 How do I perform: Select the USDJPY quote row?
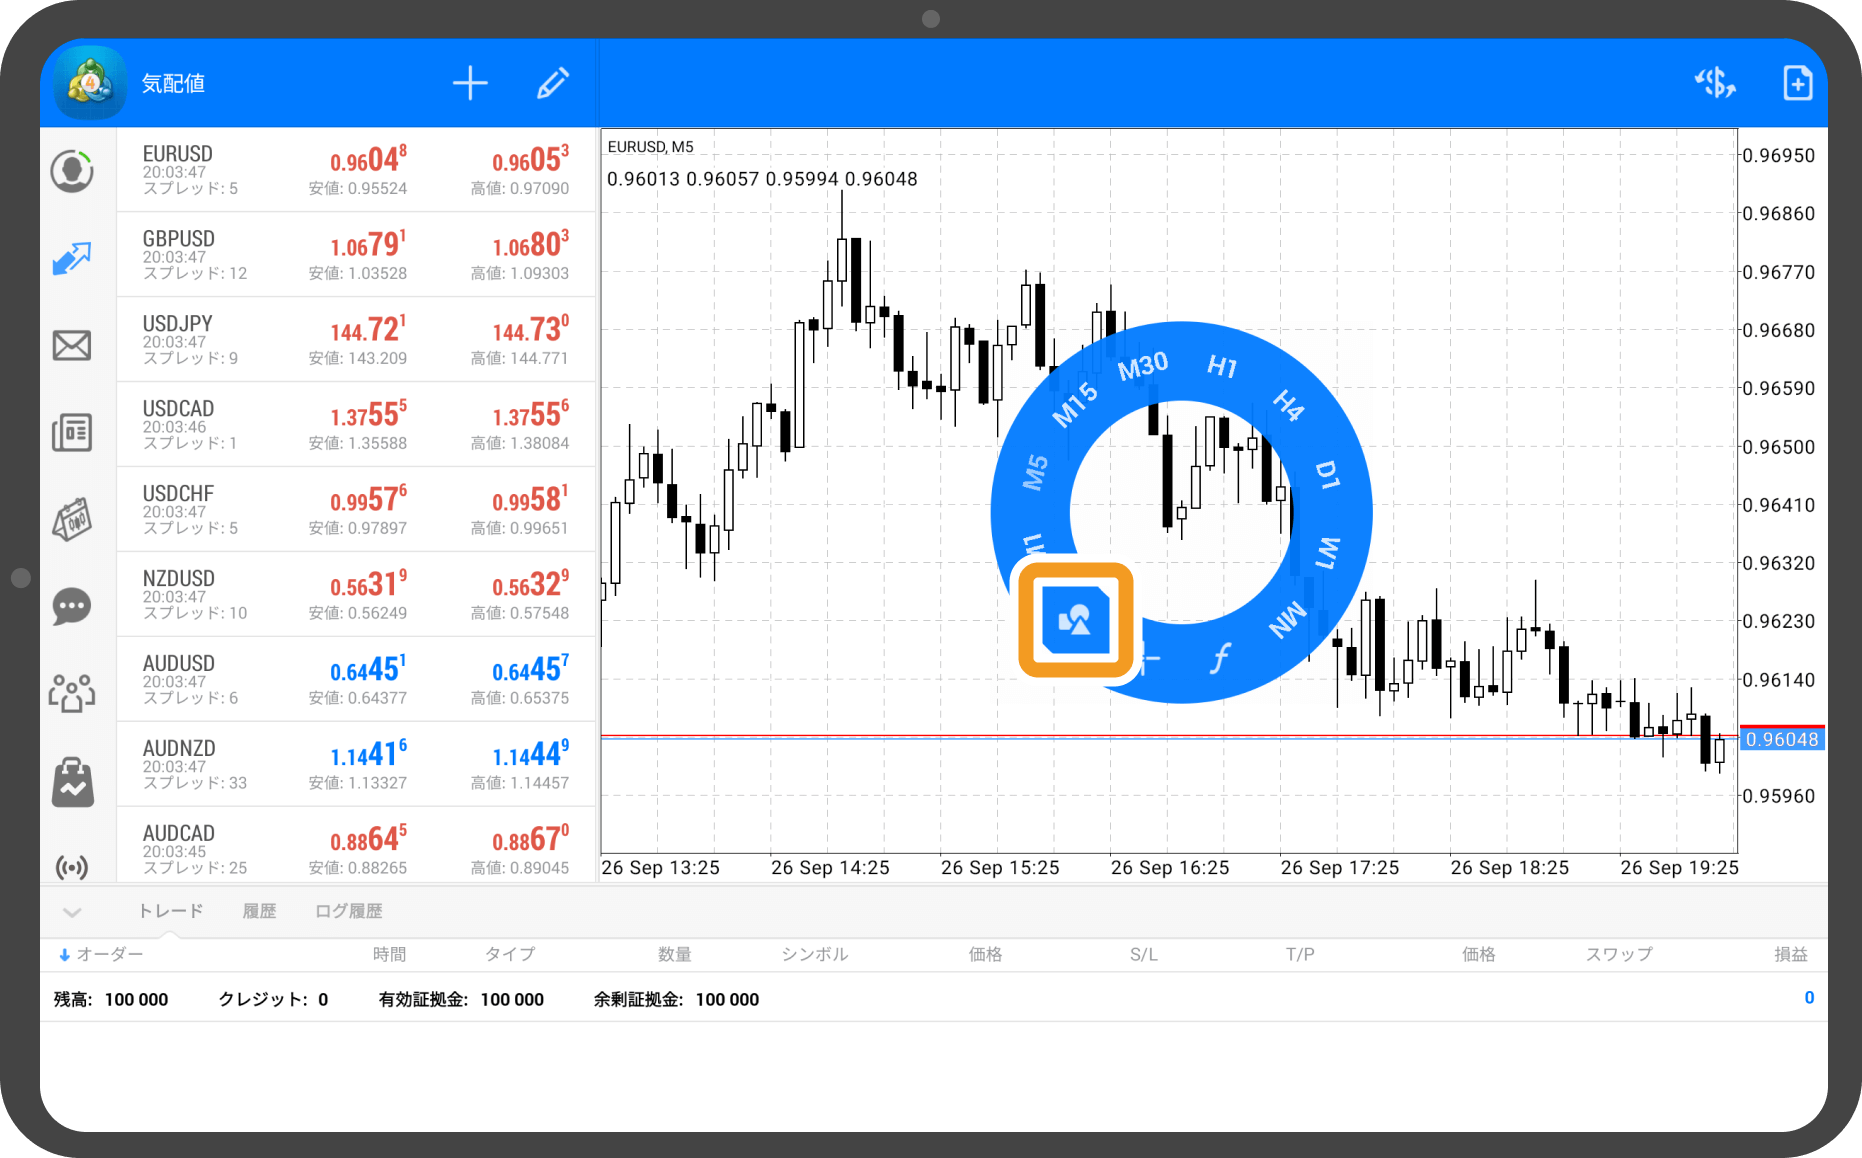(x=356, y=340)
